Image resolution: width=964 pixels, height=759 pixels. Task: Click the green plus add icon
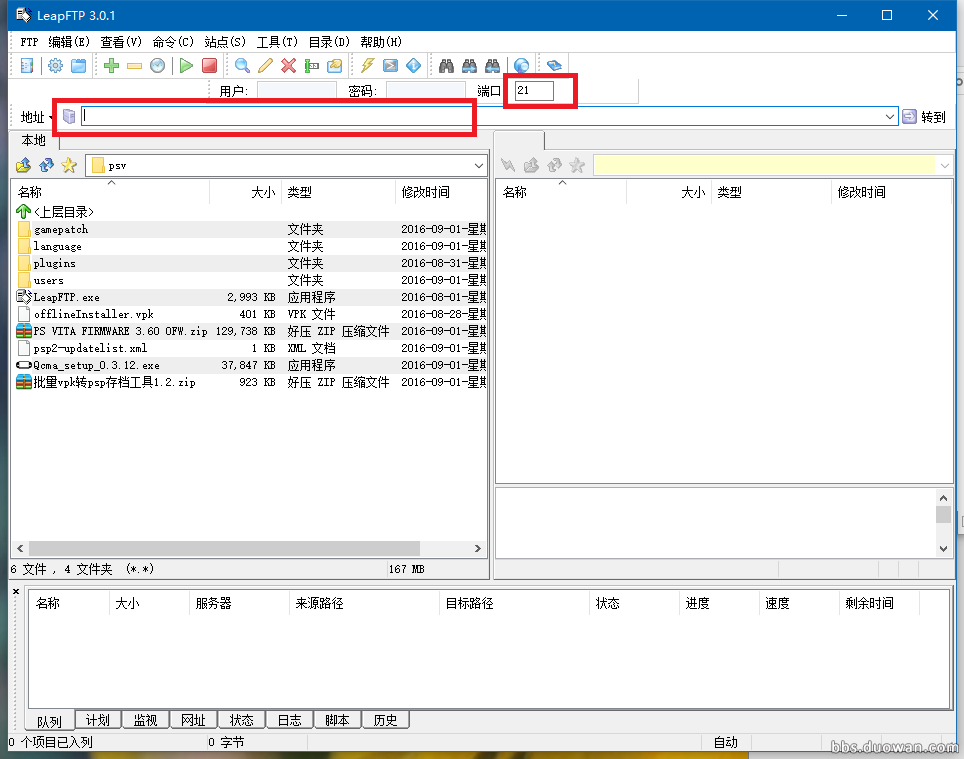(x=111, y=66)
